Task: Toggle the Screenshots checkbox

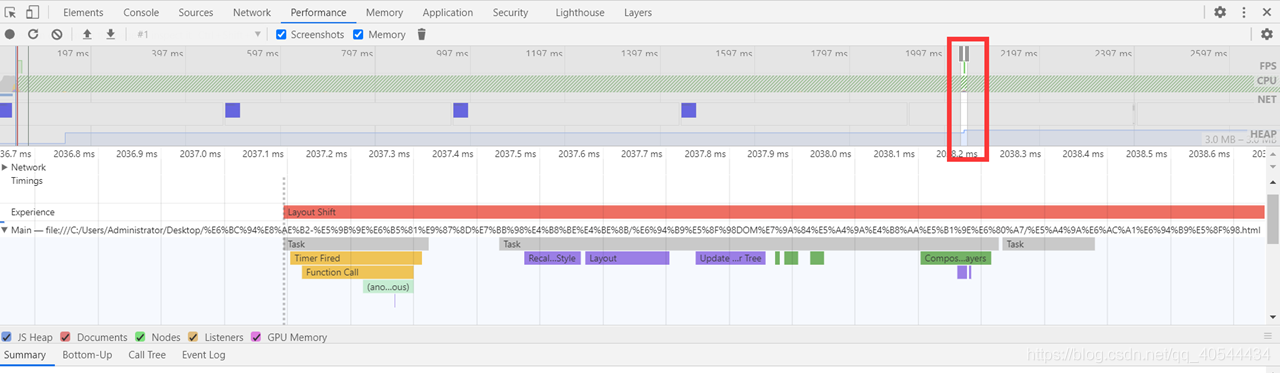Action: tap(281, 34)
